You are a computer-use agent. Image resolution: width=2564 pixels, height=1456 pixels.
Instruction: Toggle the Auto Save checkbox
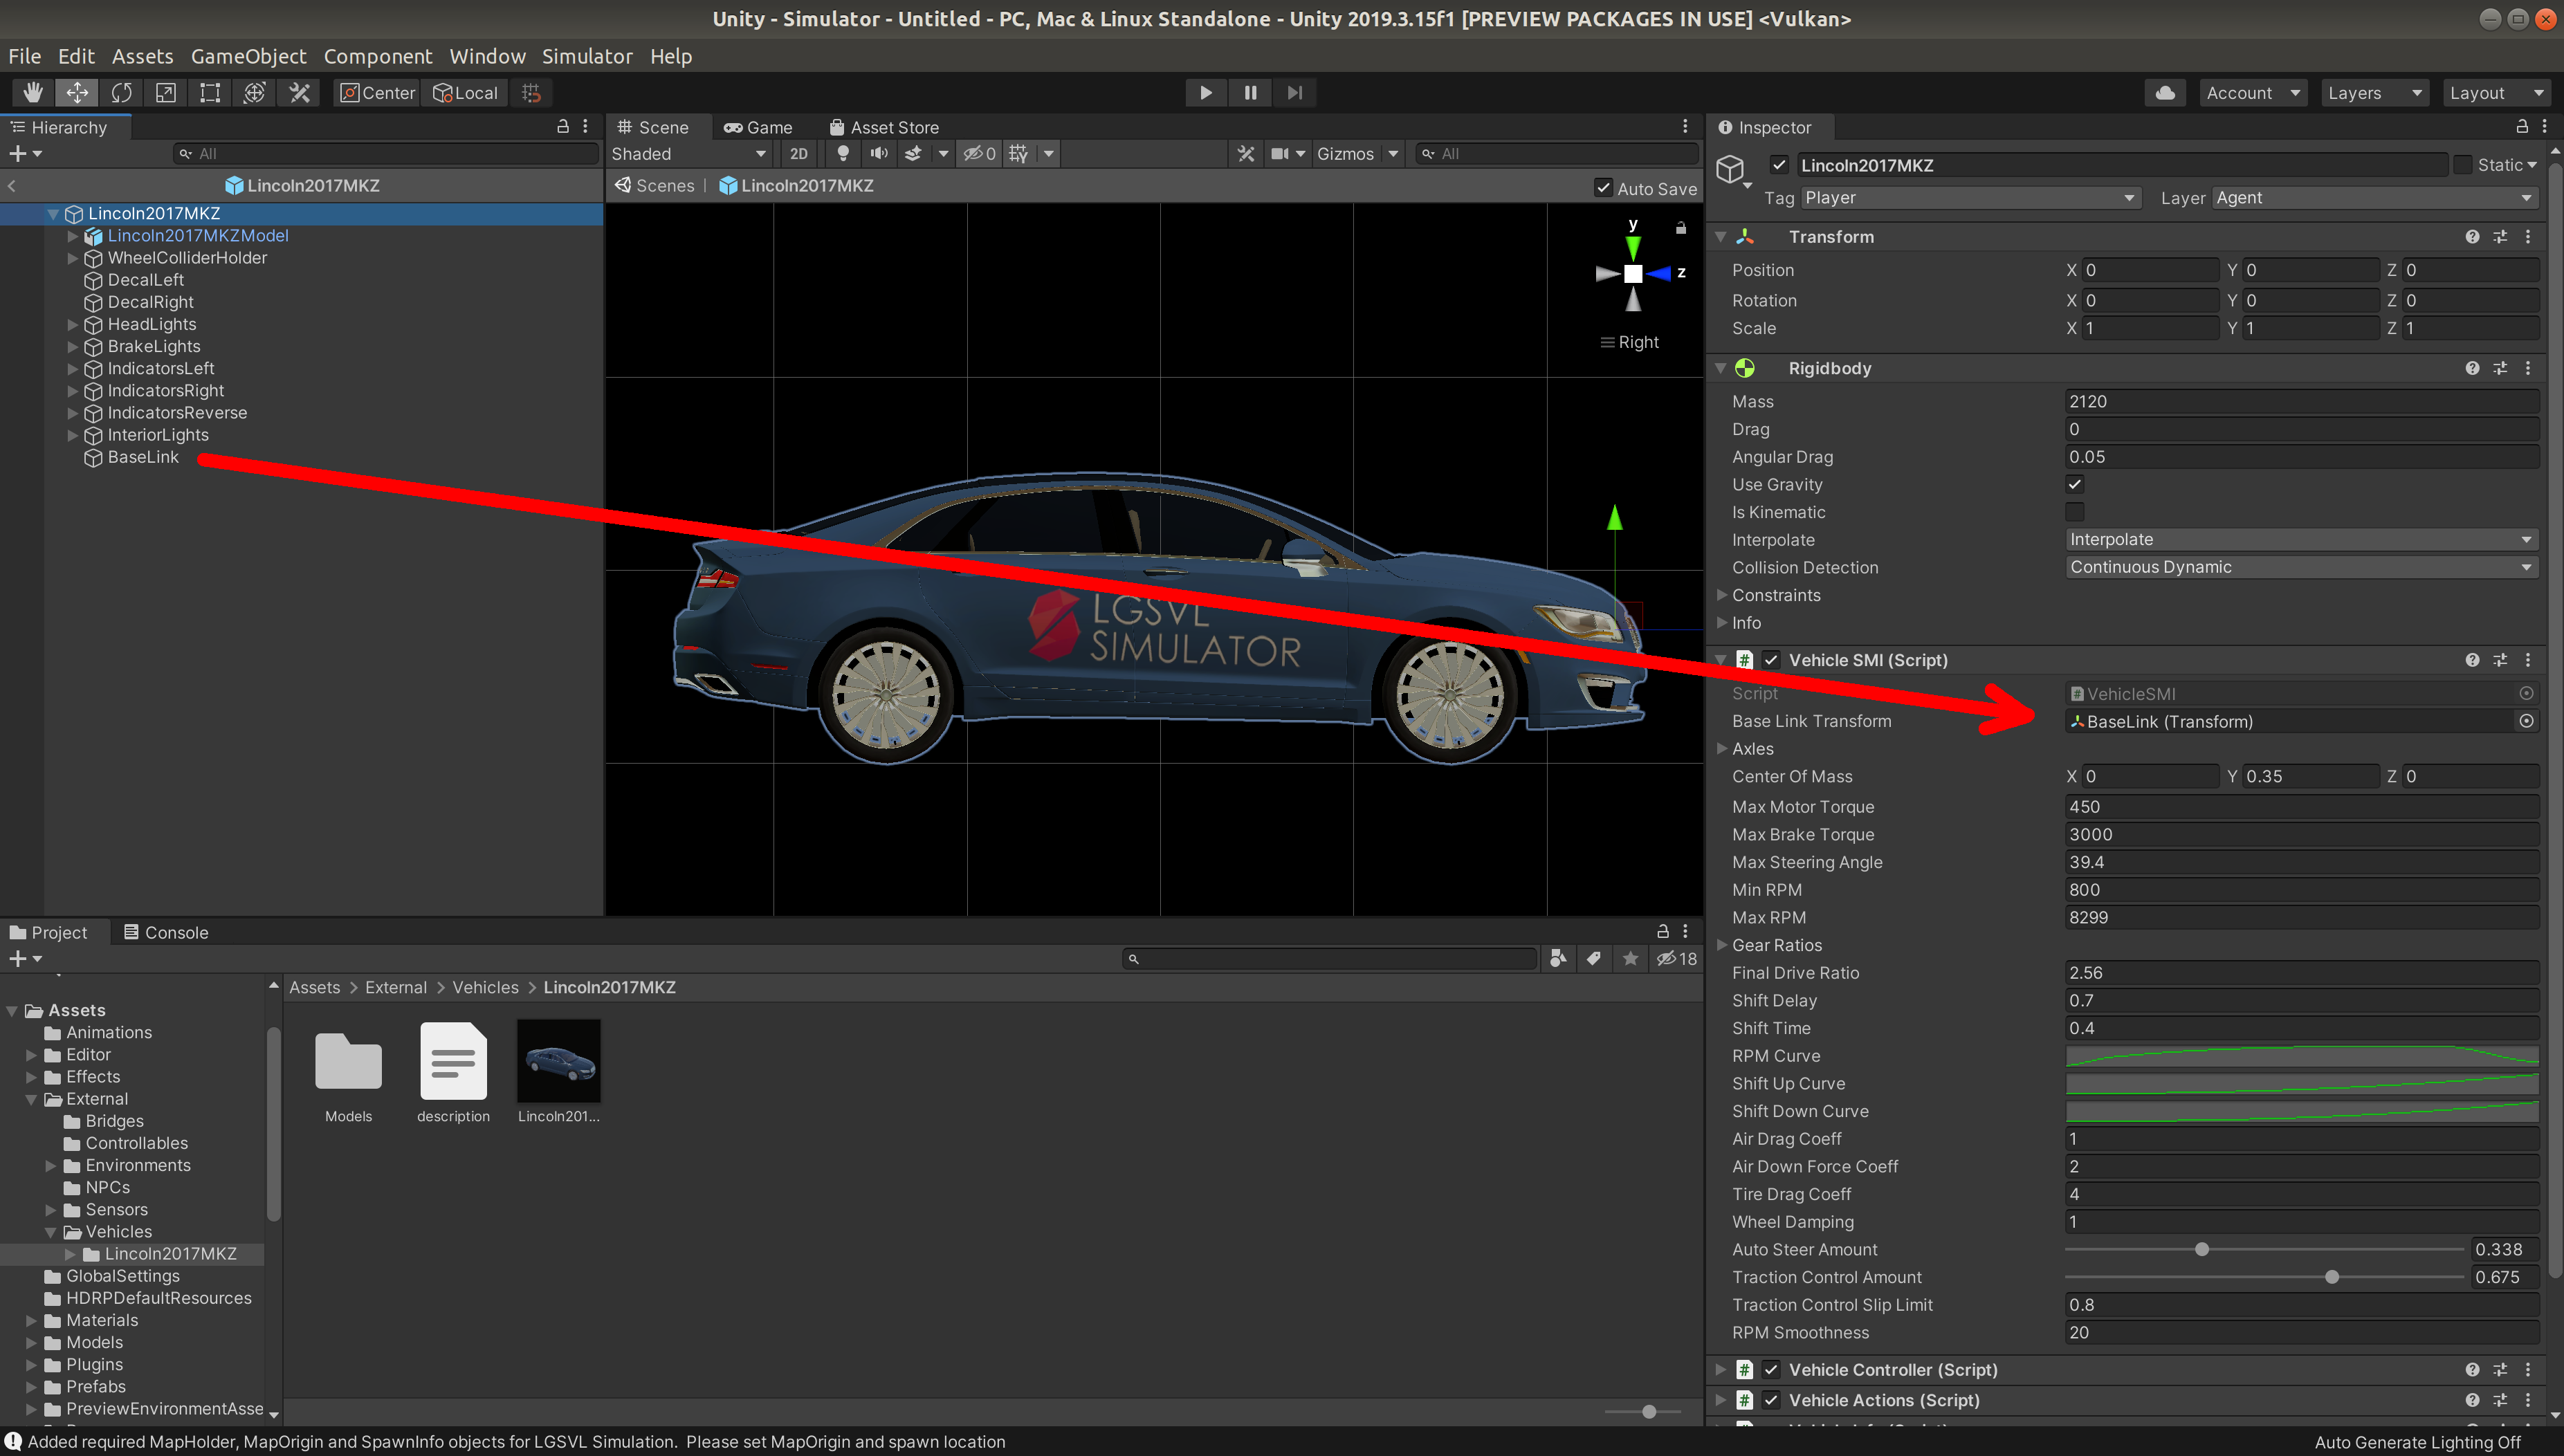coord(1603,188)
